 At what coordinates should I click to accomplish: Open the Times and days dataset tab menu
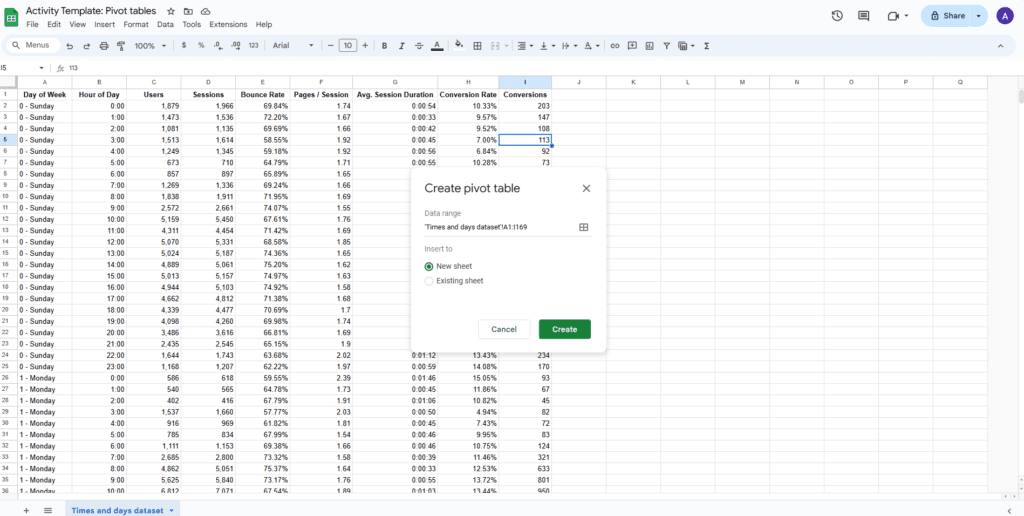(x=171, y=510)
